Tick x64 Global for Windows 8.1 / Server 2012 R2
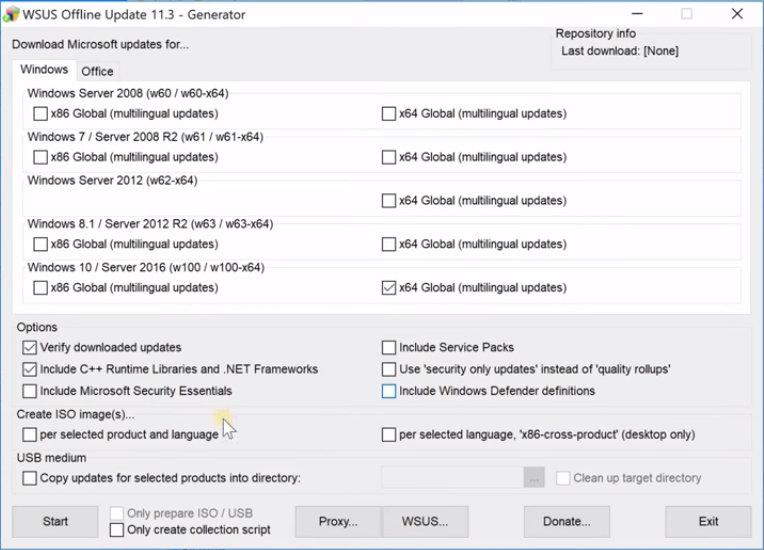The width and height of the screenshot is (764, 550). pos(389,244)
